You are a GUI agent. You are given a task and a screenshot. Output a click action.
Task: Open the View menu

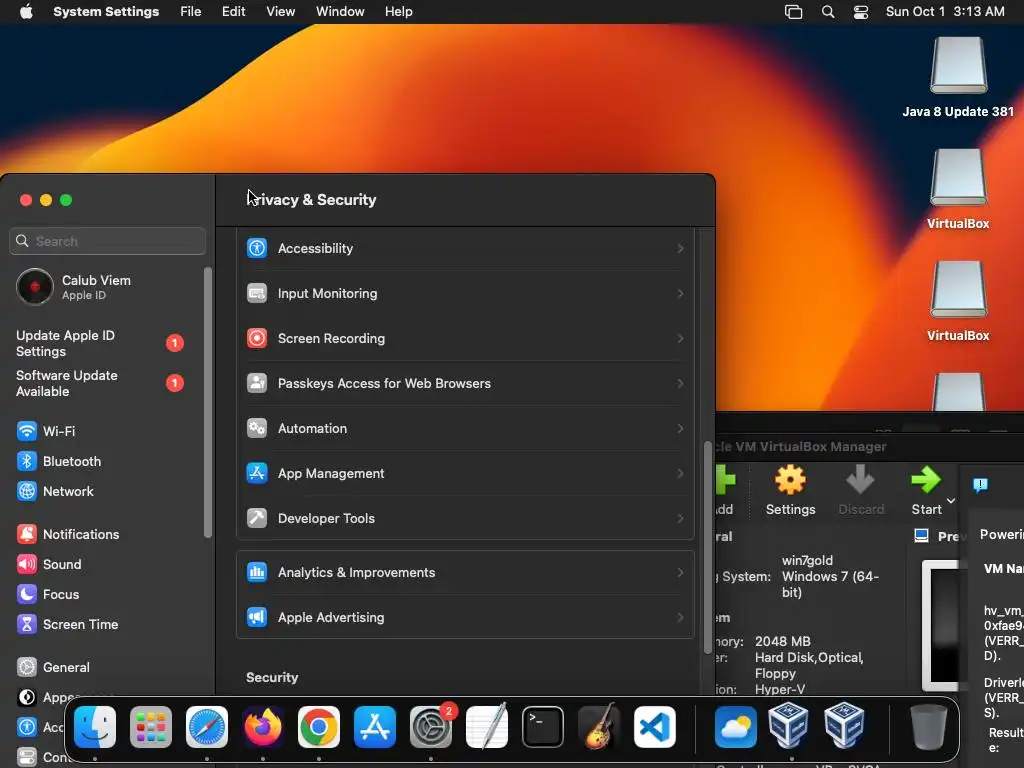tap(280, 12)
